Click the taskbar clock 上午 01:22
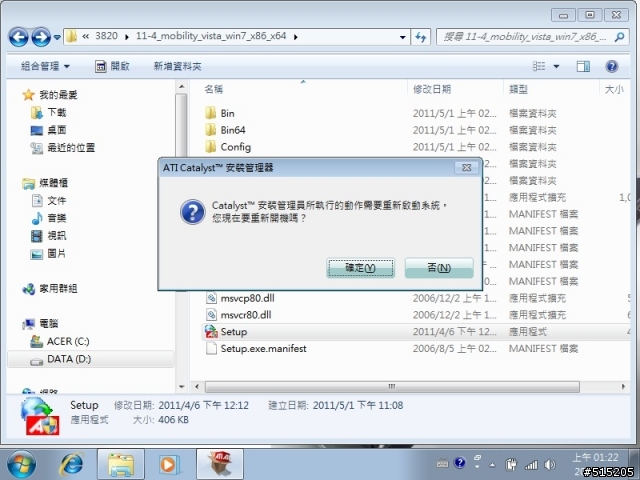Image resolution: width=640 pixels, height=480 pixels. pos(595,458)
